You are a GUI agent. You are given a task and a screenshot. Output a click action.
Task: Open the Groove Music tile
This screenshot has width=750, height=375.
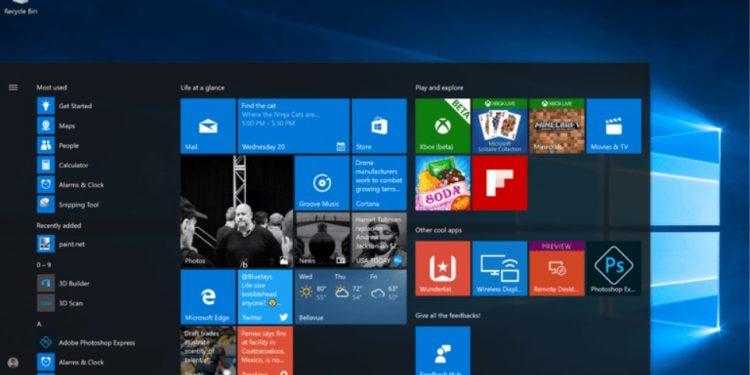click(x=322, y=183)
